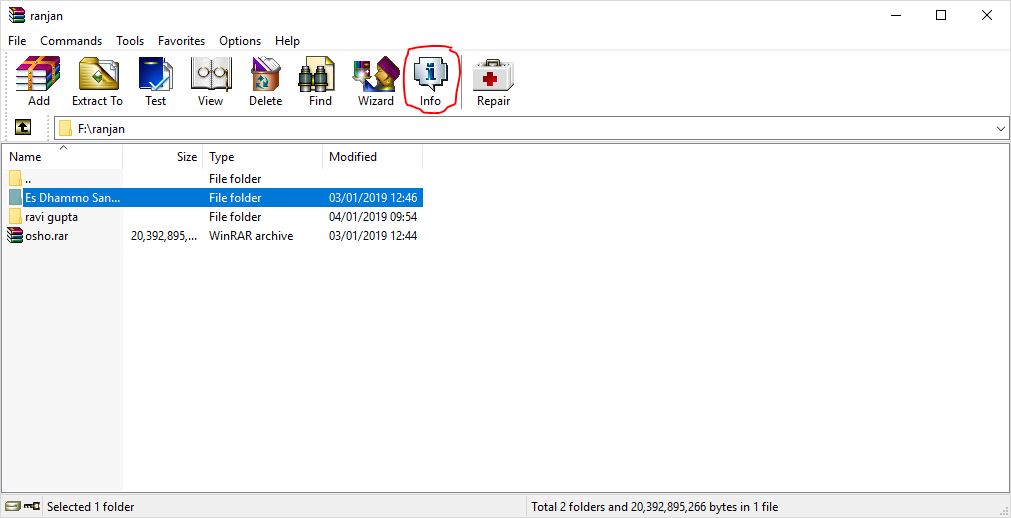
Task: Click the '04/01/2019 09:54' modified date
Action: coord(373,217)
